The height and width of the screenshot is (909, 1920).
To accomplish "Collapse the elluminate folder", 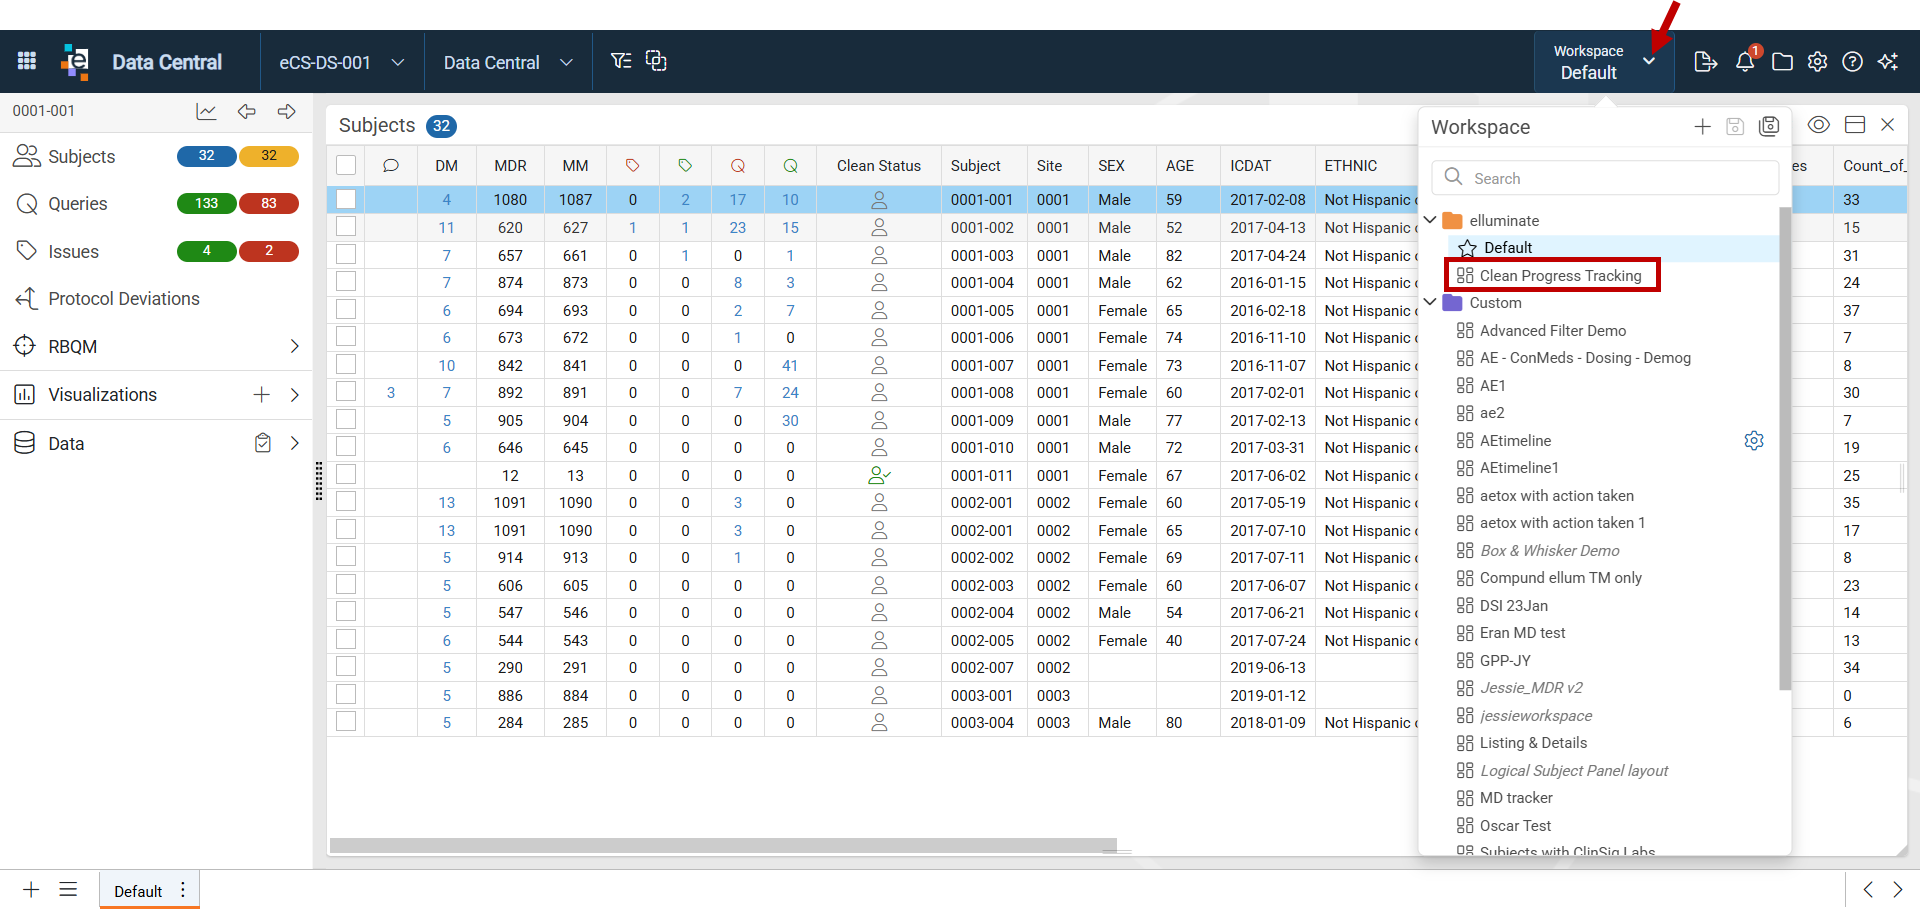I will click(1430, 220).
